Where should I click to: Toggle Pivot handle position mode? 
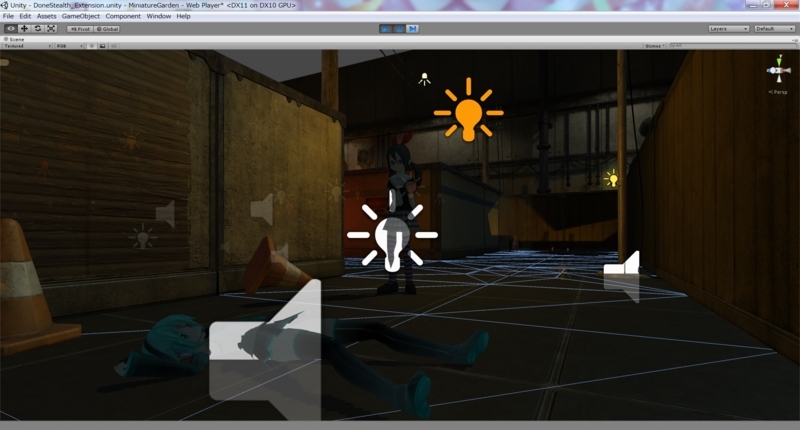coord(80,29)
